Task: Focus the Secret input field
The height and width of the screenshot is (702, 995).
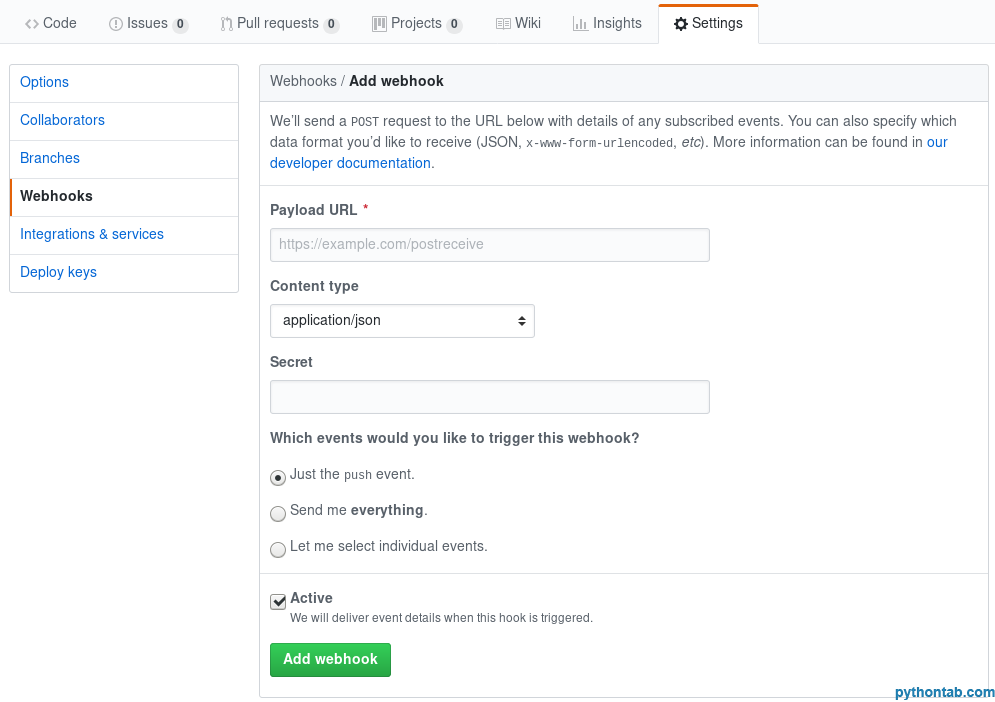Action: [490, 397]
